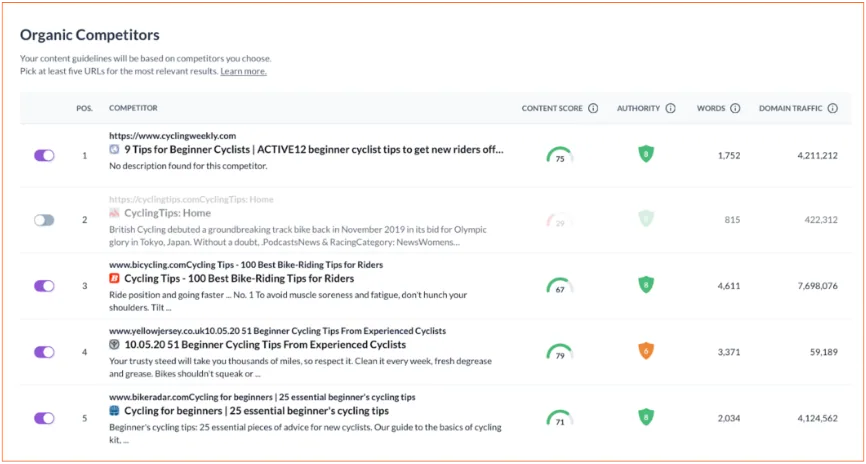Click the Content Score info icon
Image resolution: width=866 pixels, height=464 pixels.
tap(593, 108)
